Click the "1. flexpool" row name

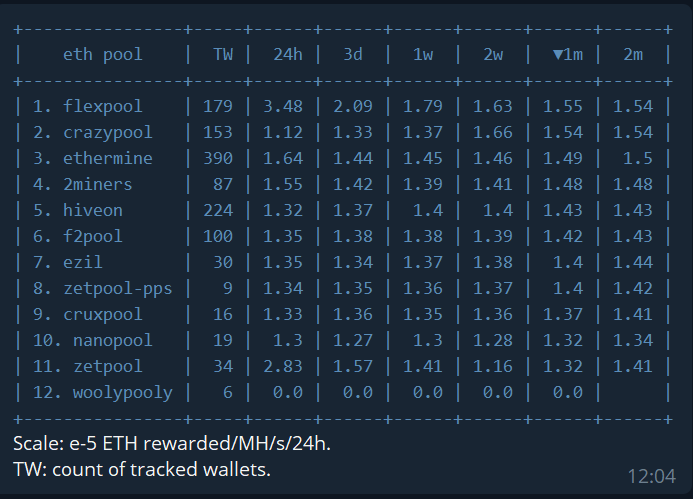[x=88, y=107]
